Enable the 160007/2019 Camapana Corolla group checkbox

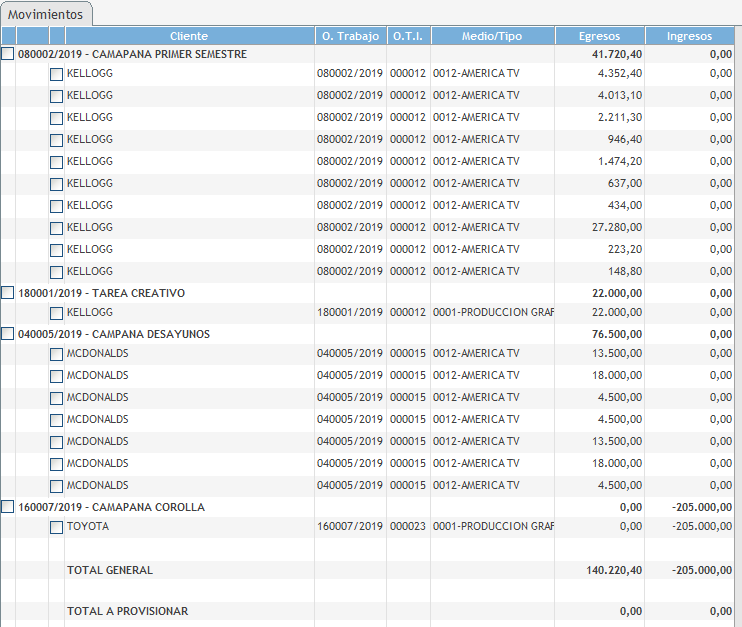coord(8,507)
